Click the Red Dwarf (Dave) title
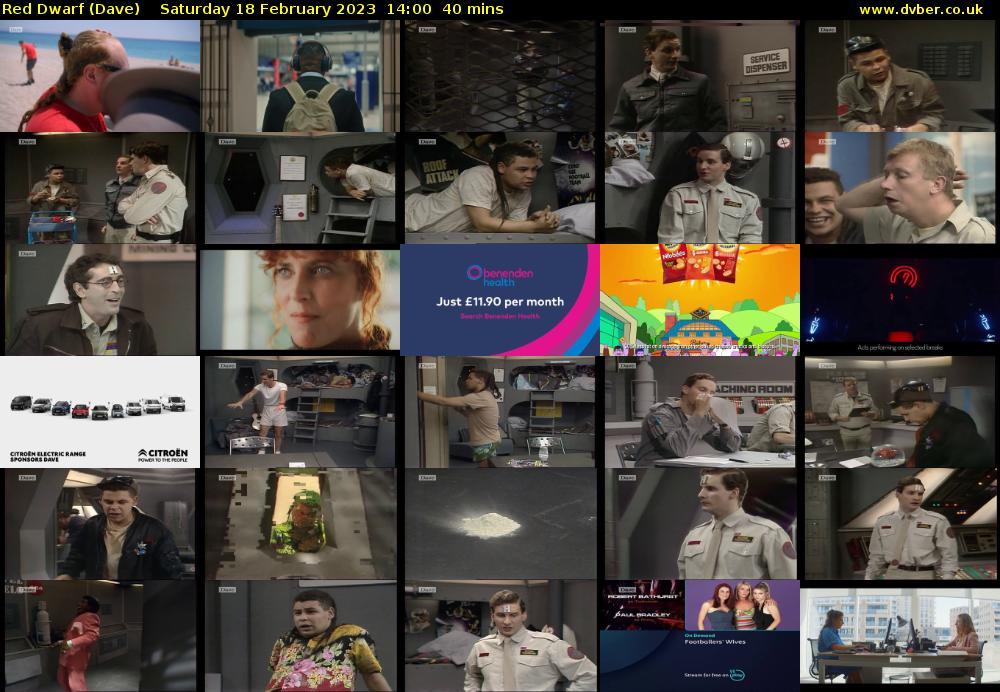This screenshot has width=1000, height=692. tap(71, 9)
